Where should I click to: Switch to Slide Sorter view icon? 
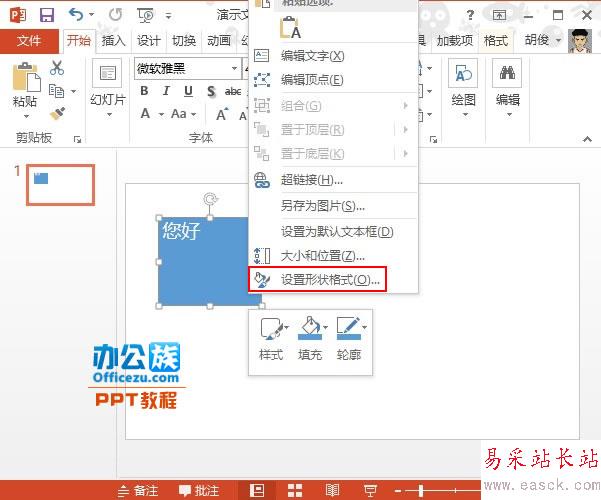tap(294, 490)
